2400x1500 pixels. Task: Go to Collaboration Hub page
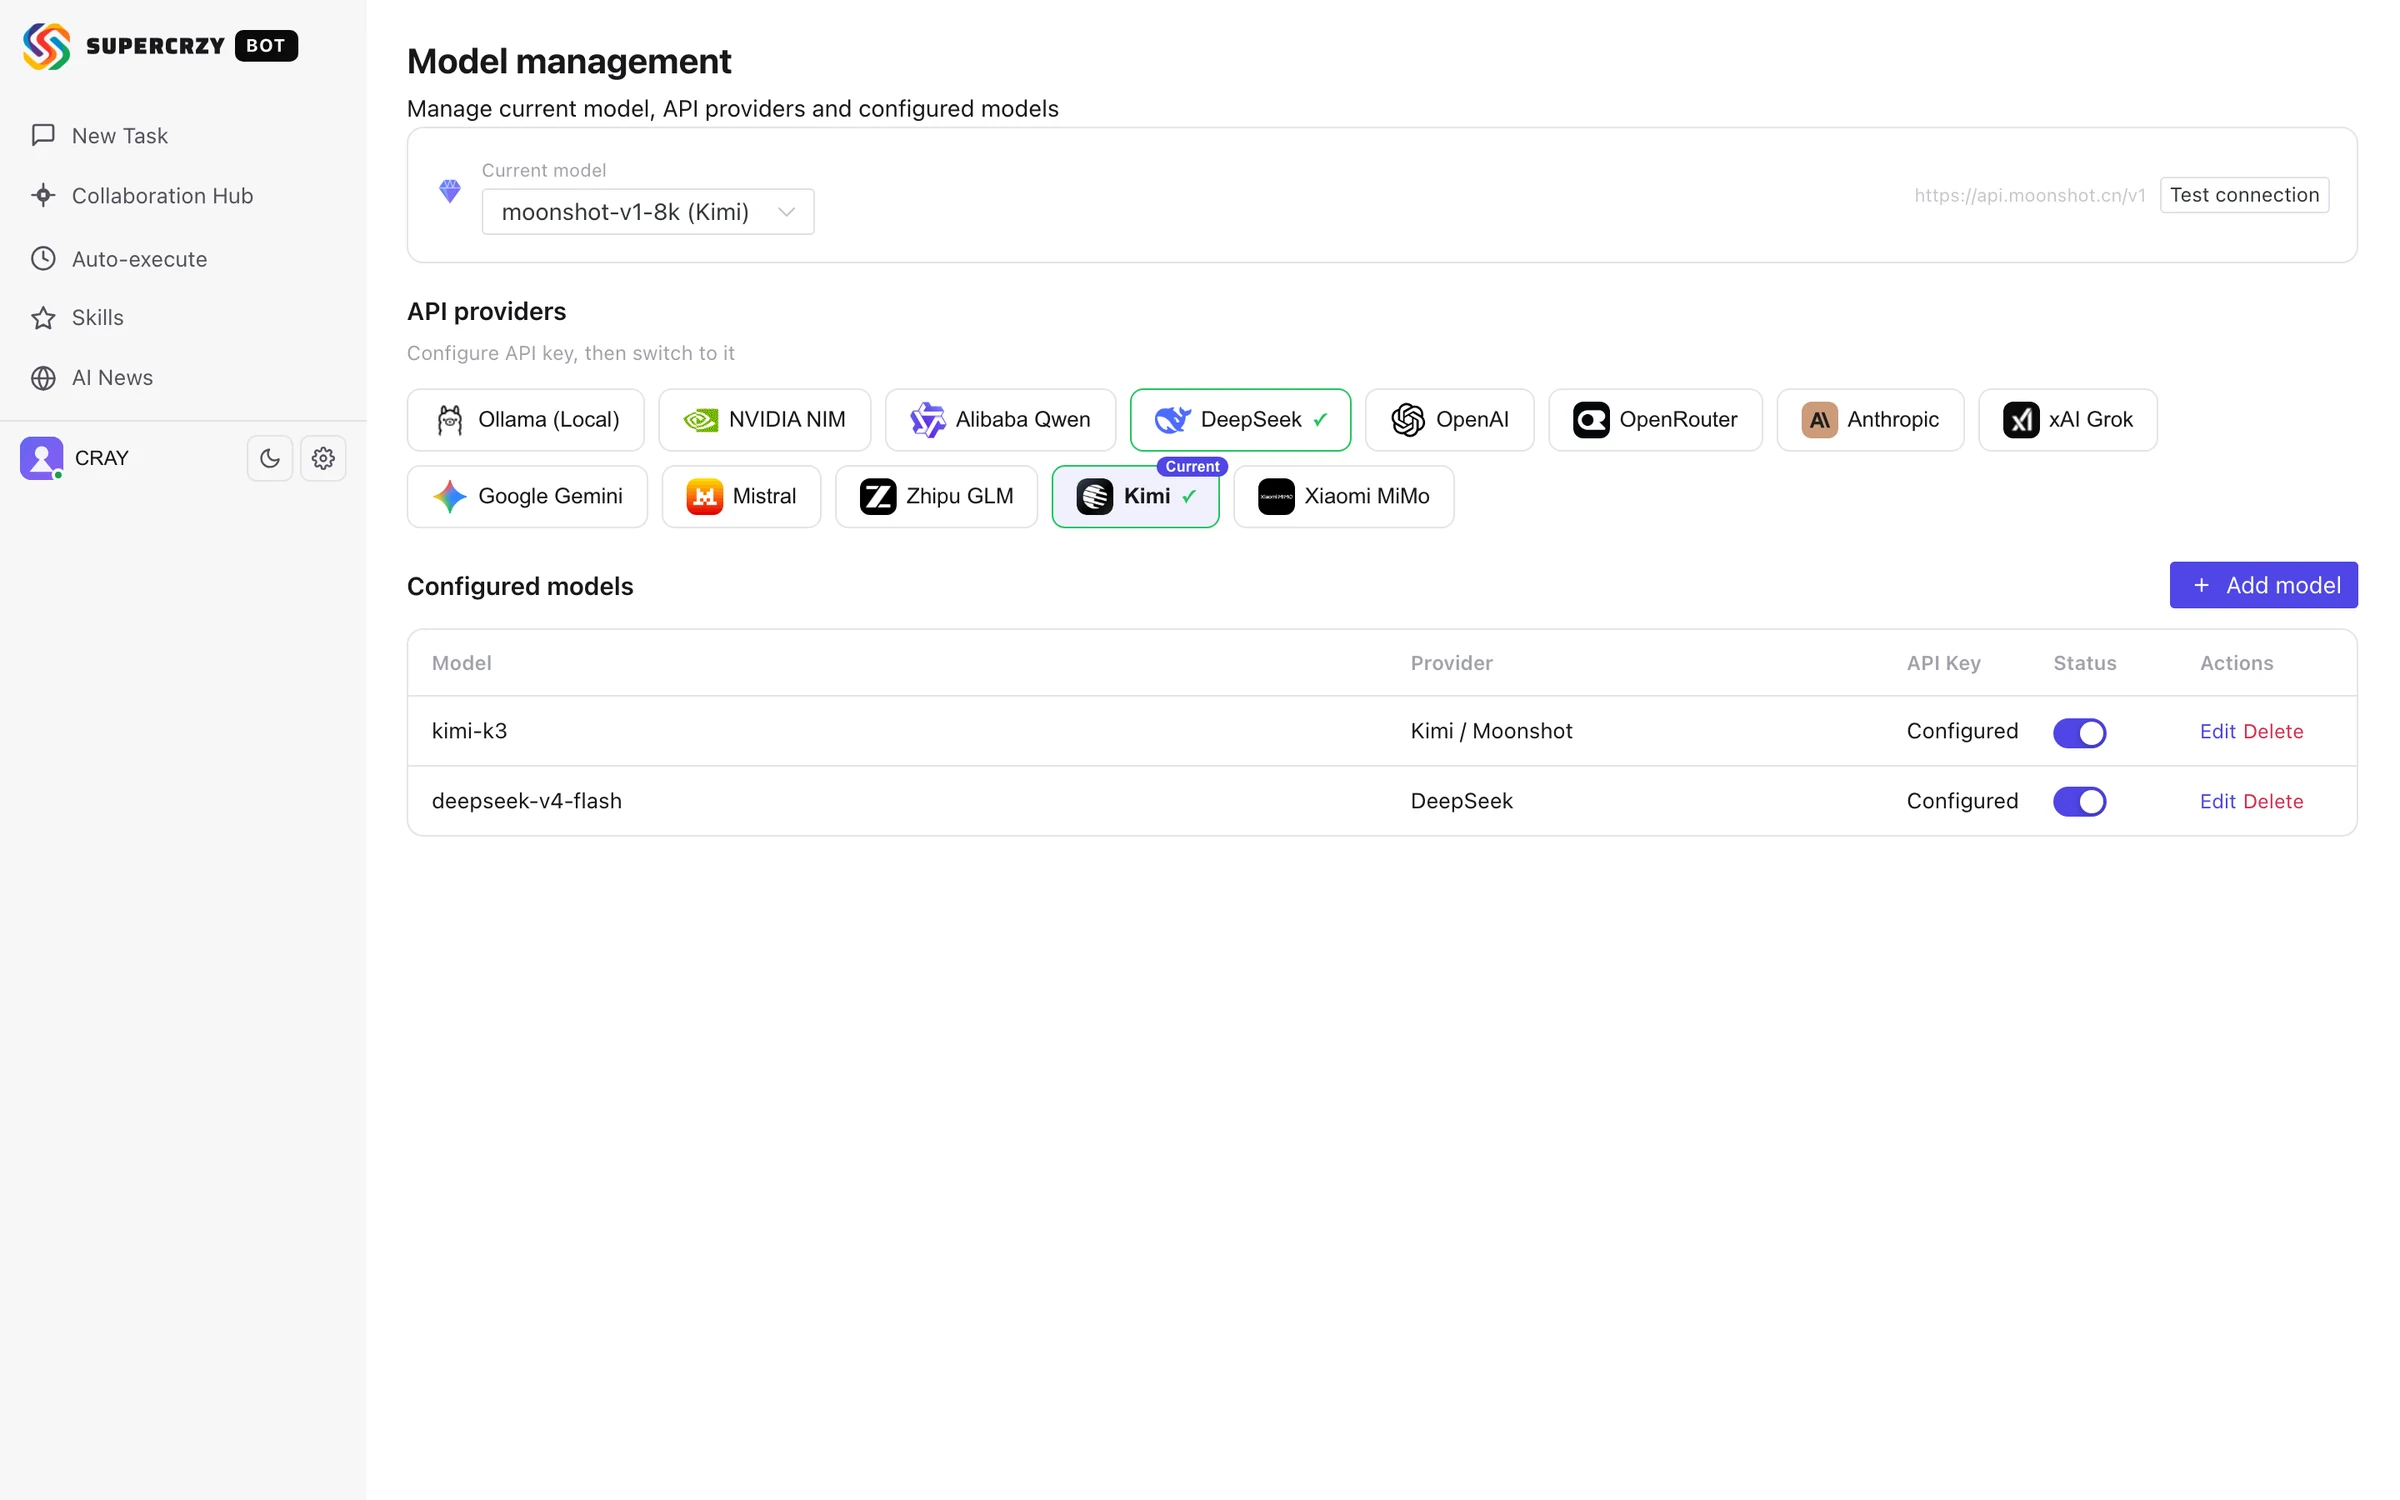tap(162, 195)
